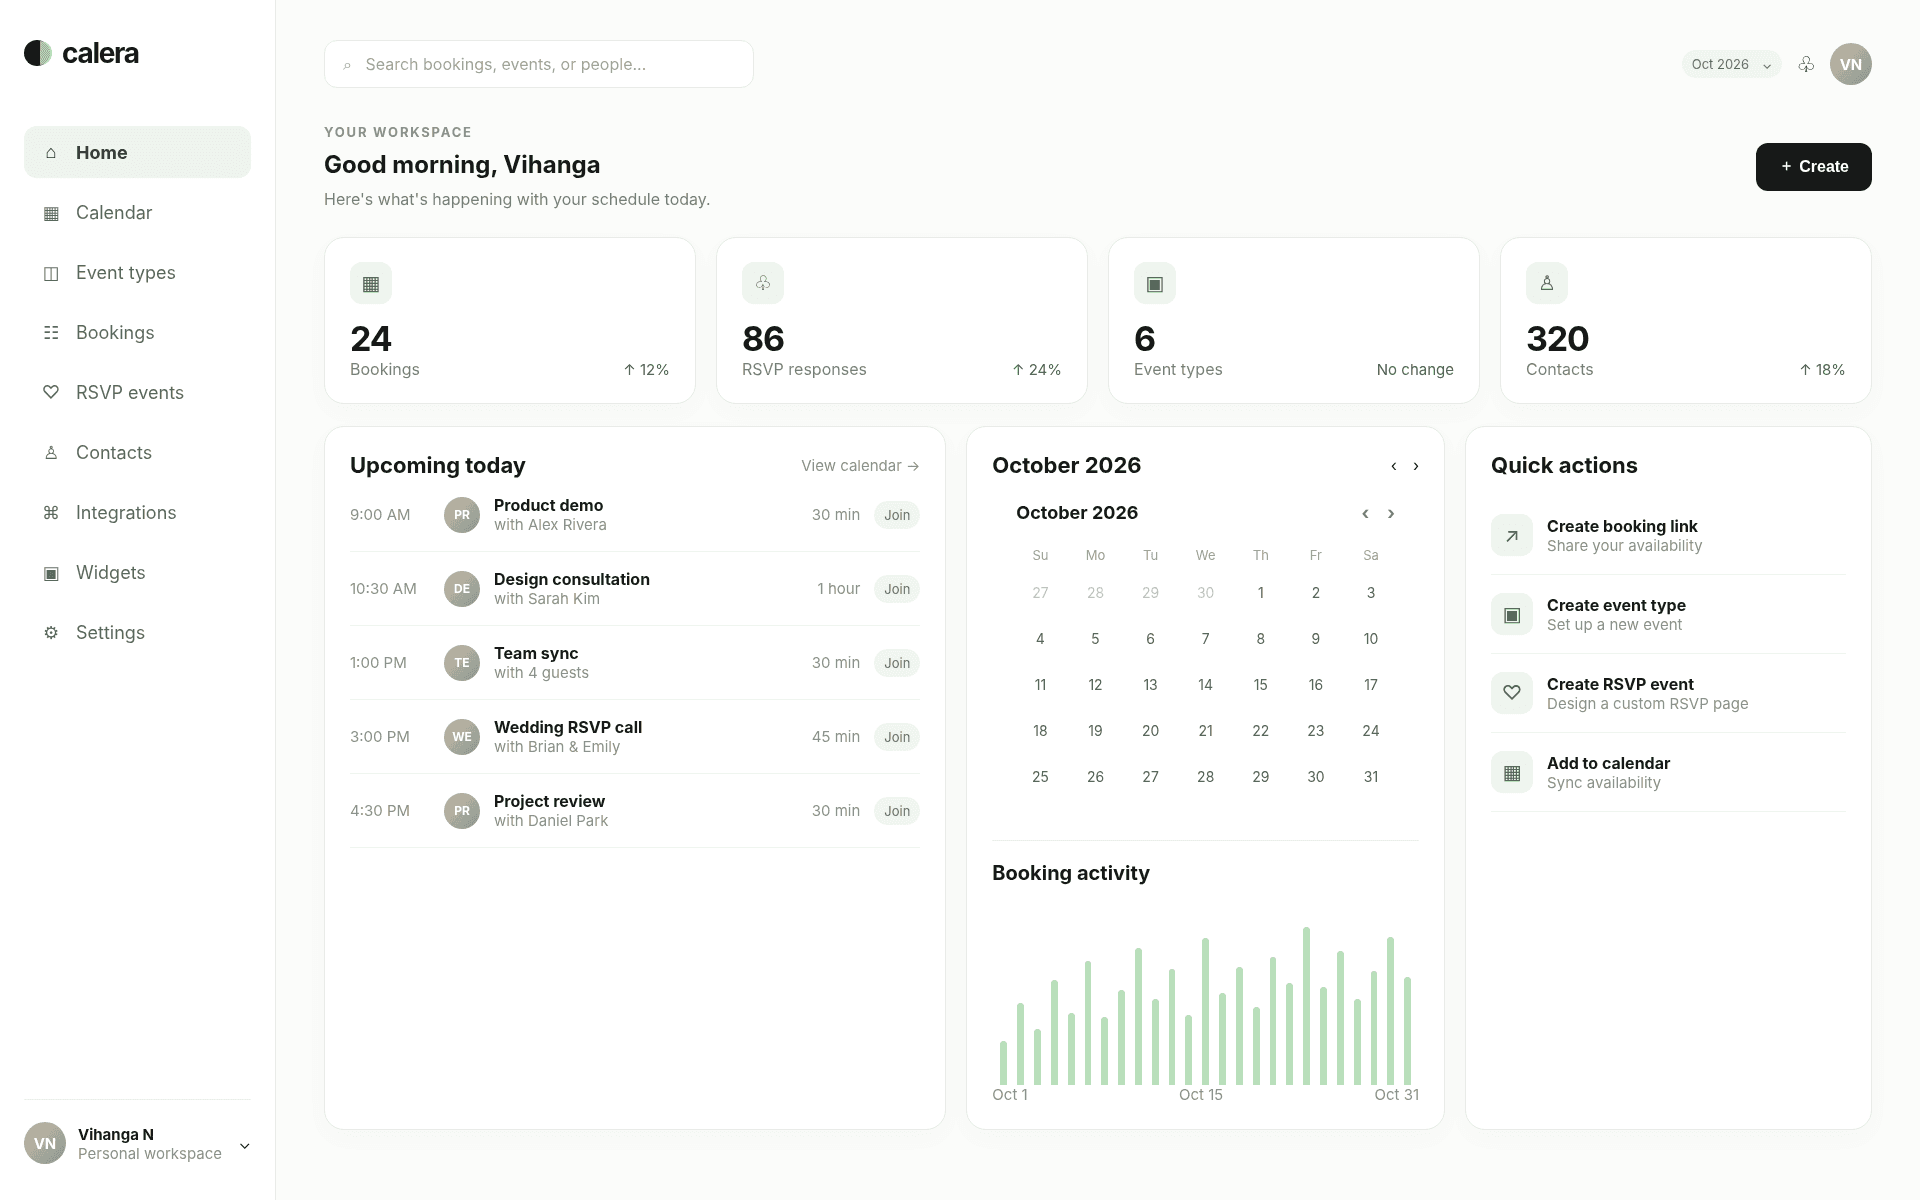This screenshot has height=1200, width=1920.
Task: Click Add to calendar quick action title
Action: coord(1608,763)
